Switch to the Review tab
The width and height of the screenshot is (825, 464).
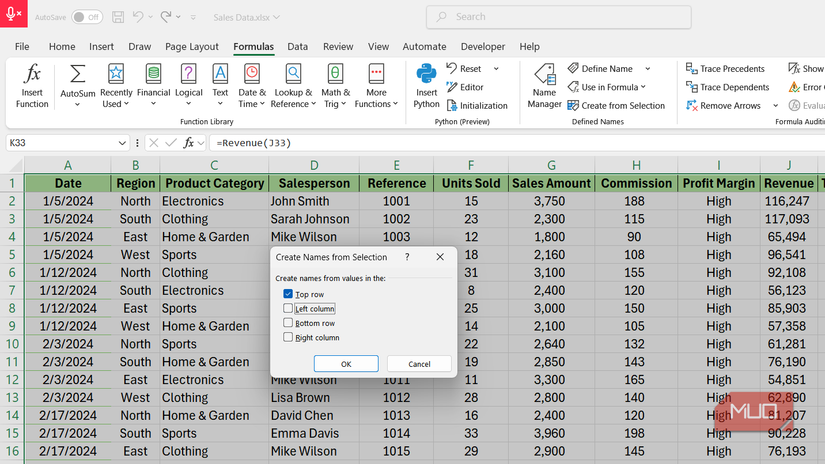338,46
